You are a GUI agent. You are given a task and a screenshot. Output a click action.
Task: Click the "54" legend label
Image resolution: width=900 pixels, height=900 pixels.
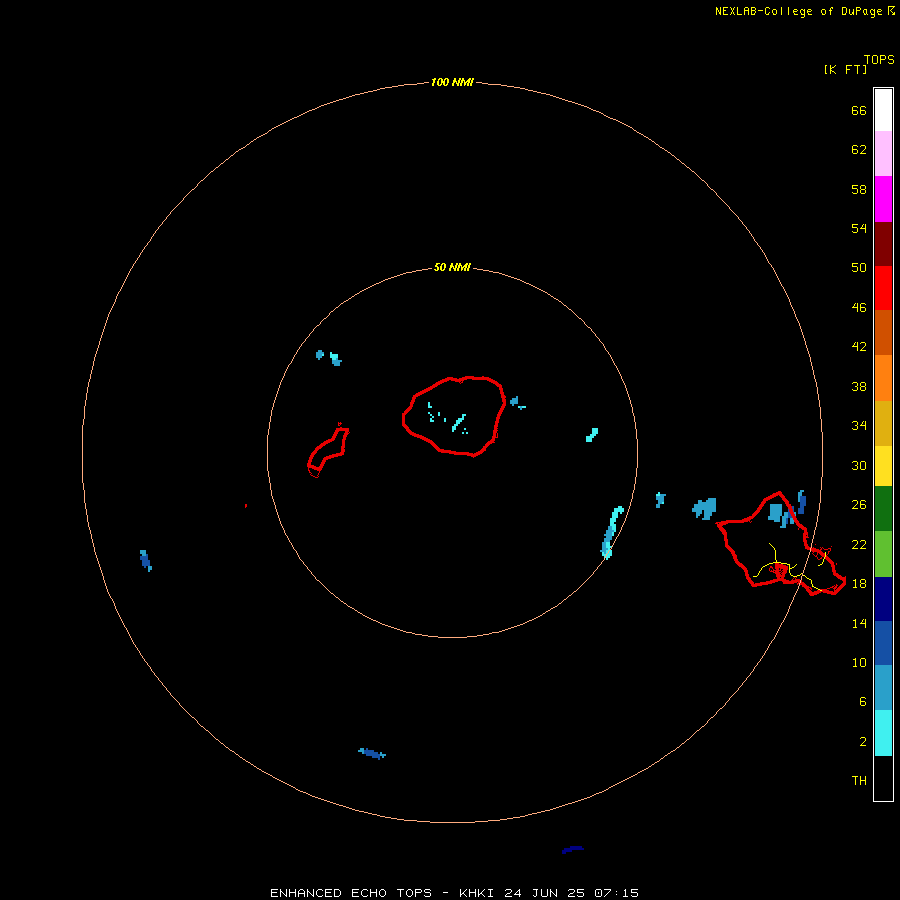(x=859, y=228)
